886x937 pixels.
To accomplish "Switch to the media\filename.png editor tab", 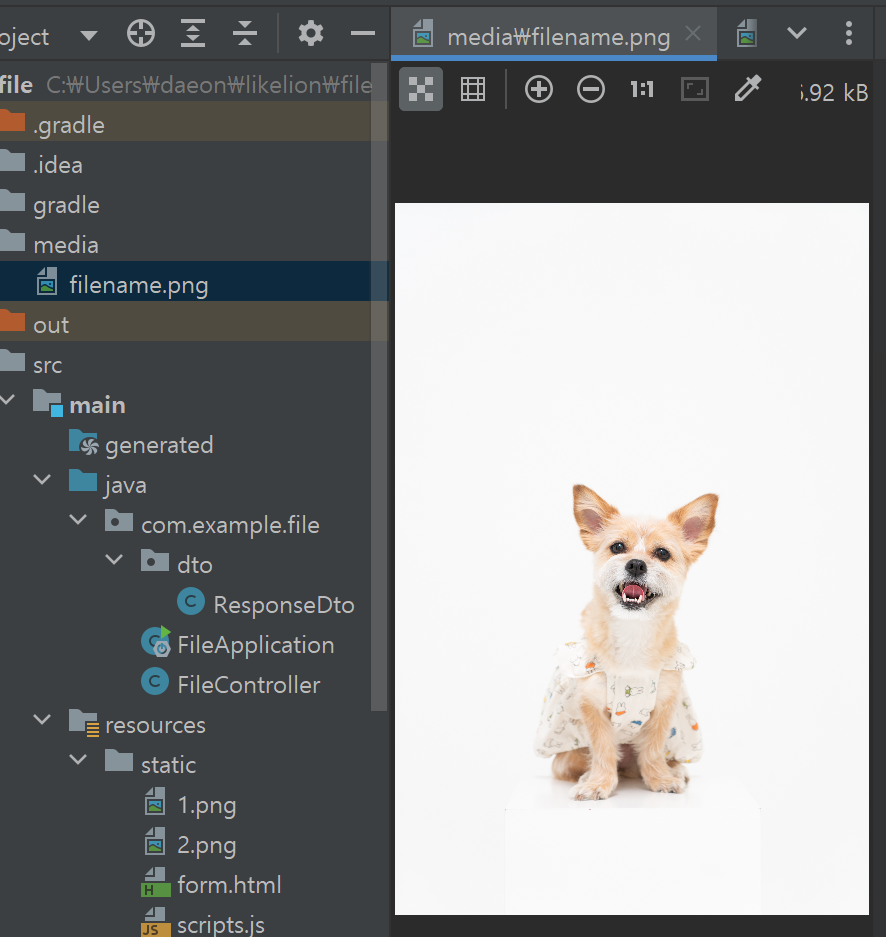I will tap(553, 36).
